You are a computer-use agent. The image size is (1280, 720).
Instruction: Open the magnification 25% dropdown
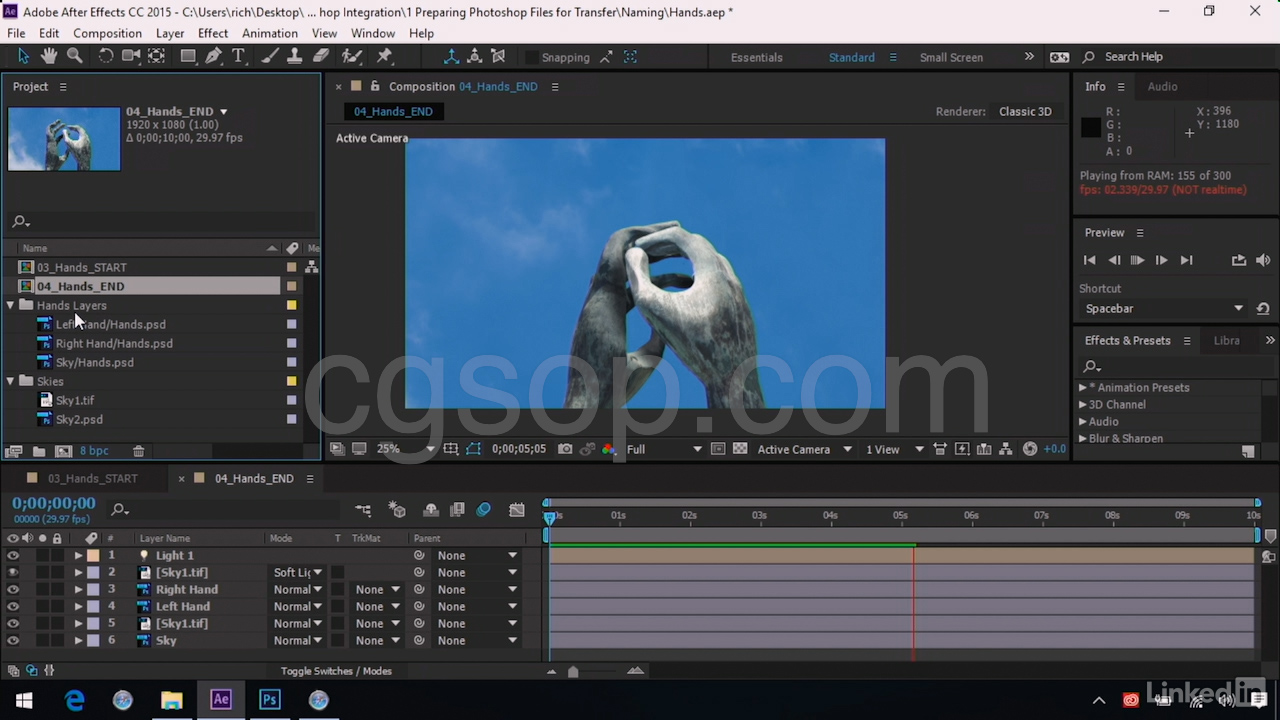[x=405, y=449]
